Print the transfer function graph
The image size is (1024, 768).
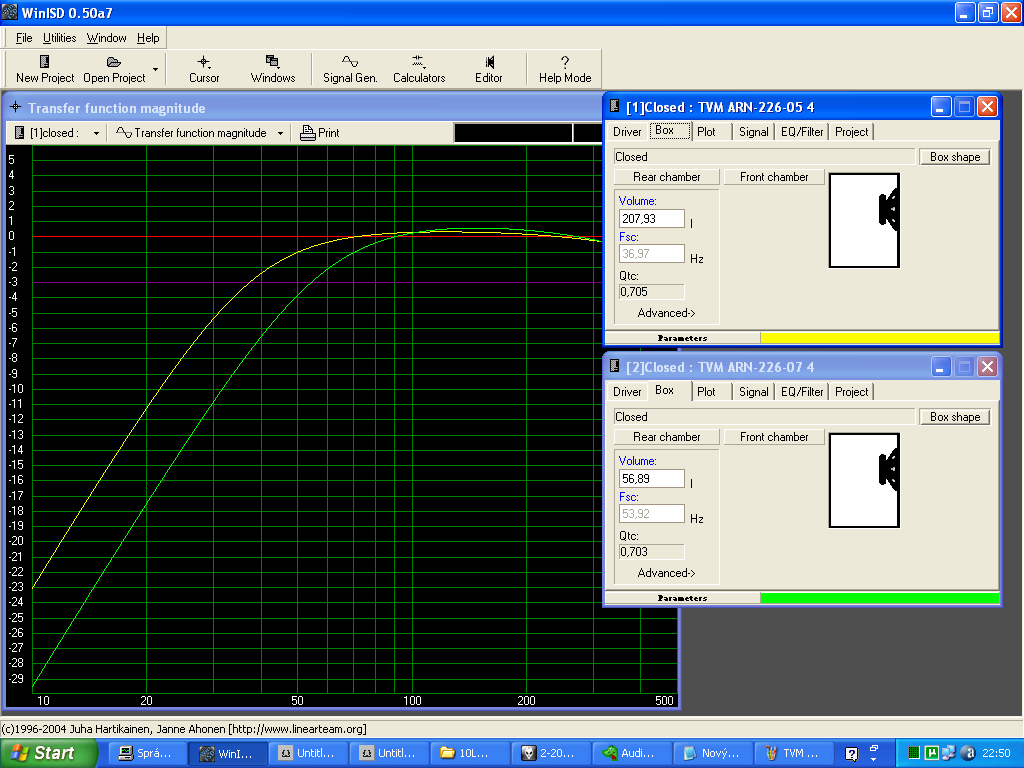(x=319, y=133)
